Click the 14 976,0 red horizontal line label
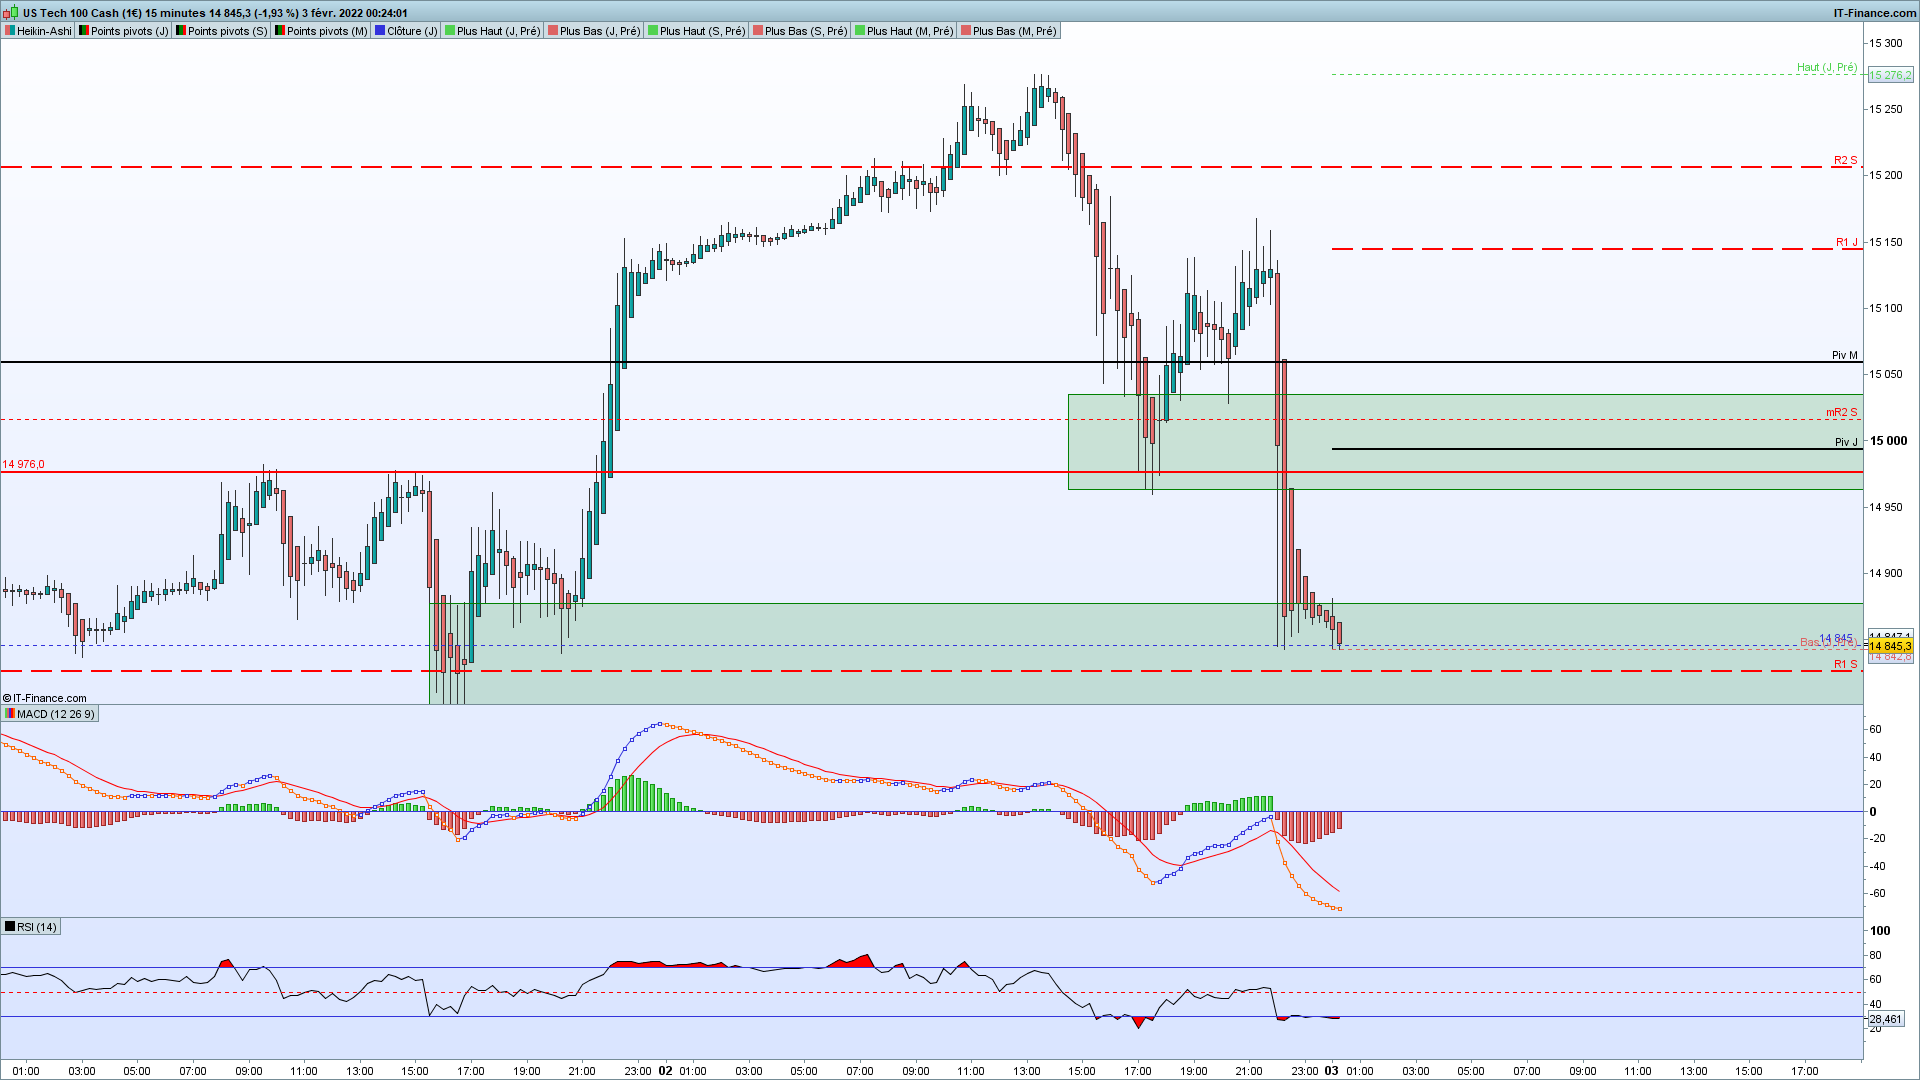The image size is (1920, 1080). pyautogui.click(x=24, y=464)
